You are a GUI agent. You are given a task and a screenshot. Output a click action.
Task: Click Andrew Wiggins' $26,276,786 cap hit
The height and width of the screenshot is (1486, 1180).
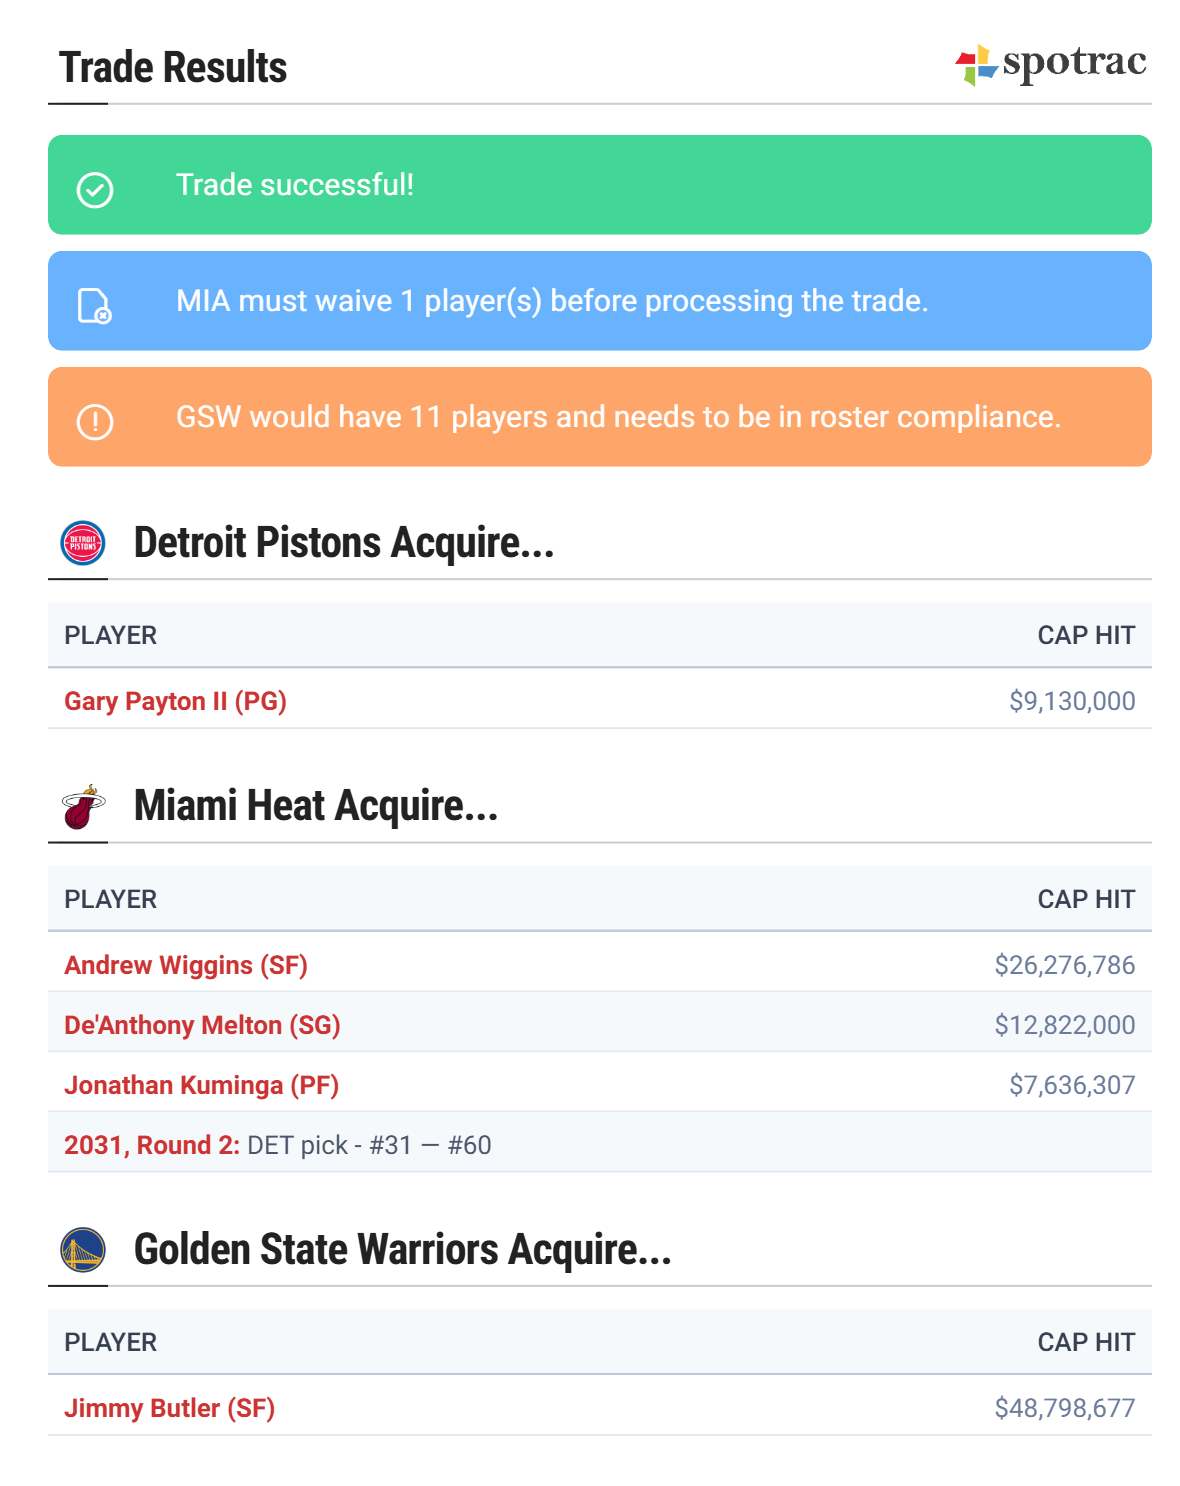pyautogui.click(x=1064, y=965)
